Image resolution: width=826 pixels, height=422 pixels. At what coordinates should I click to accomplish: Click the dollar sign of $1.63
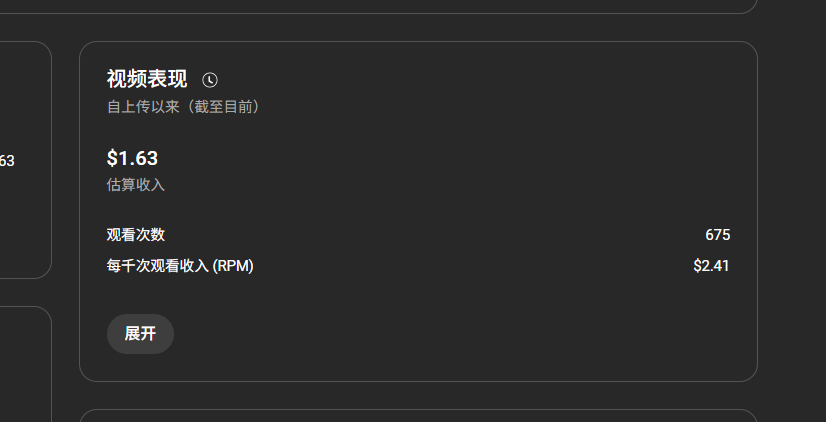[x=112, y=158]
